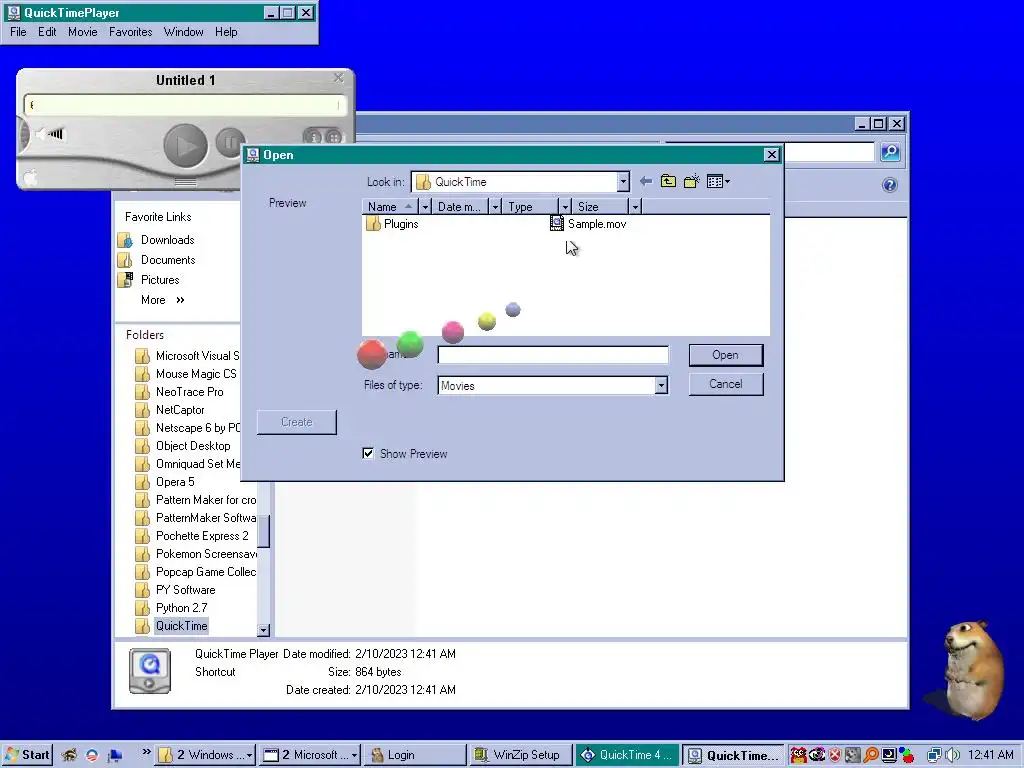Open the Help menu
The height and width of the screenshot is (768, 1024).
tap(226, 31)
